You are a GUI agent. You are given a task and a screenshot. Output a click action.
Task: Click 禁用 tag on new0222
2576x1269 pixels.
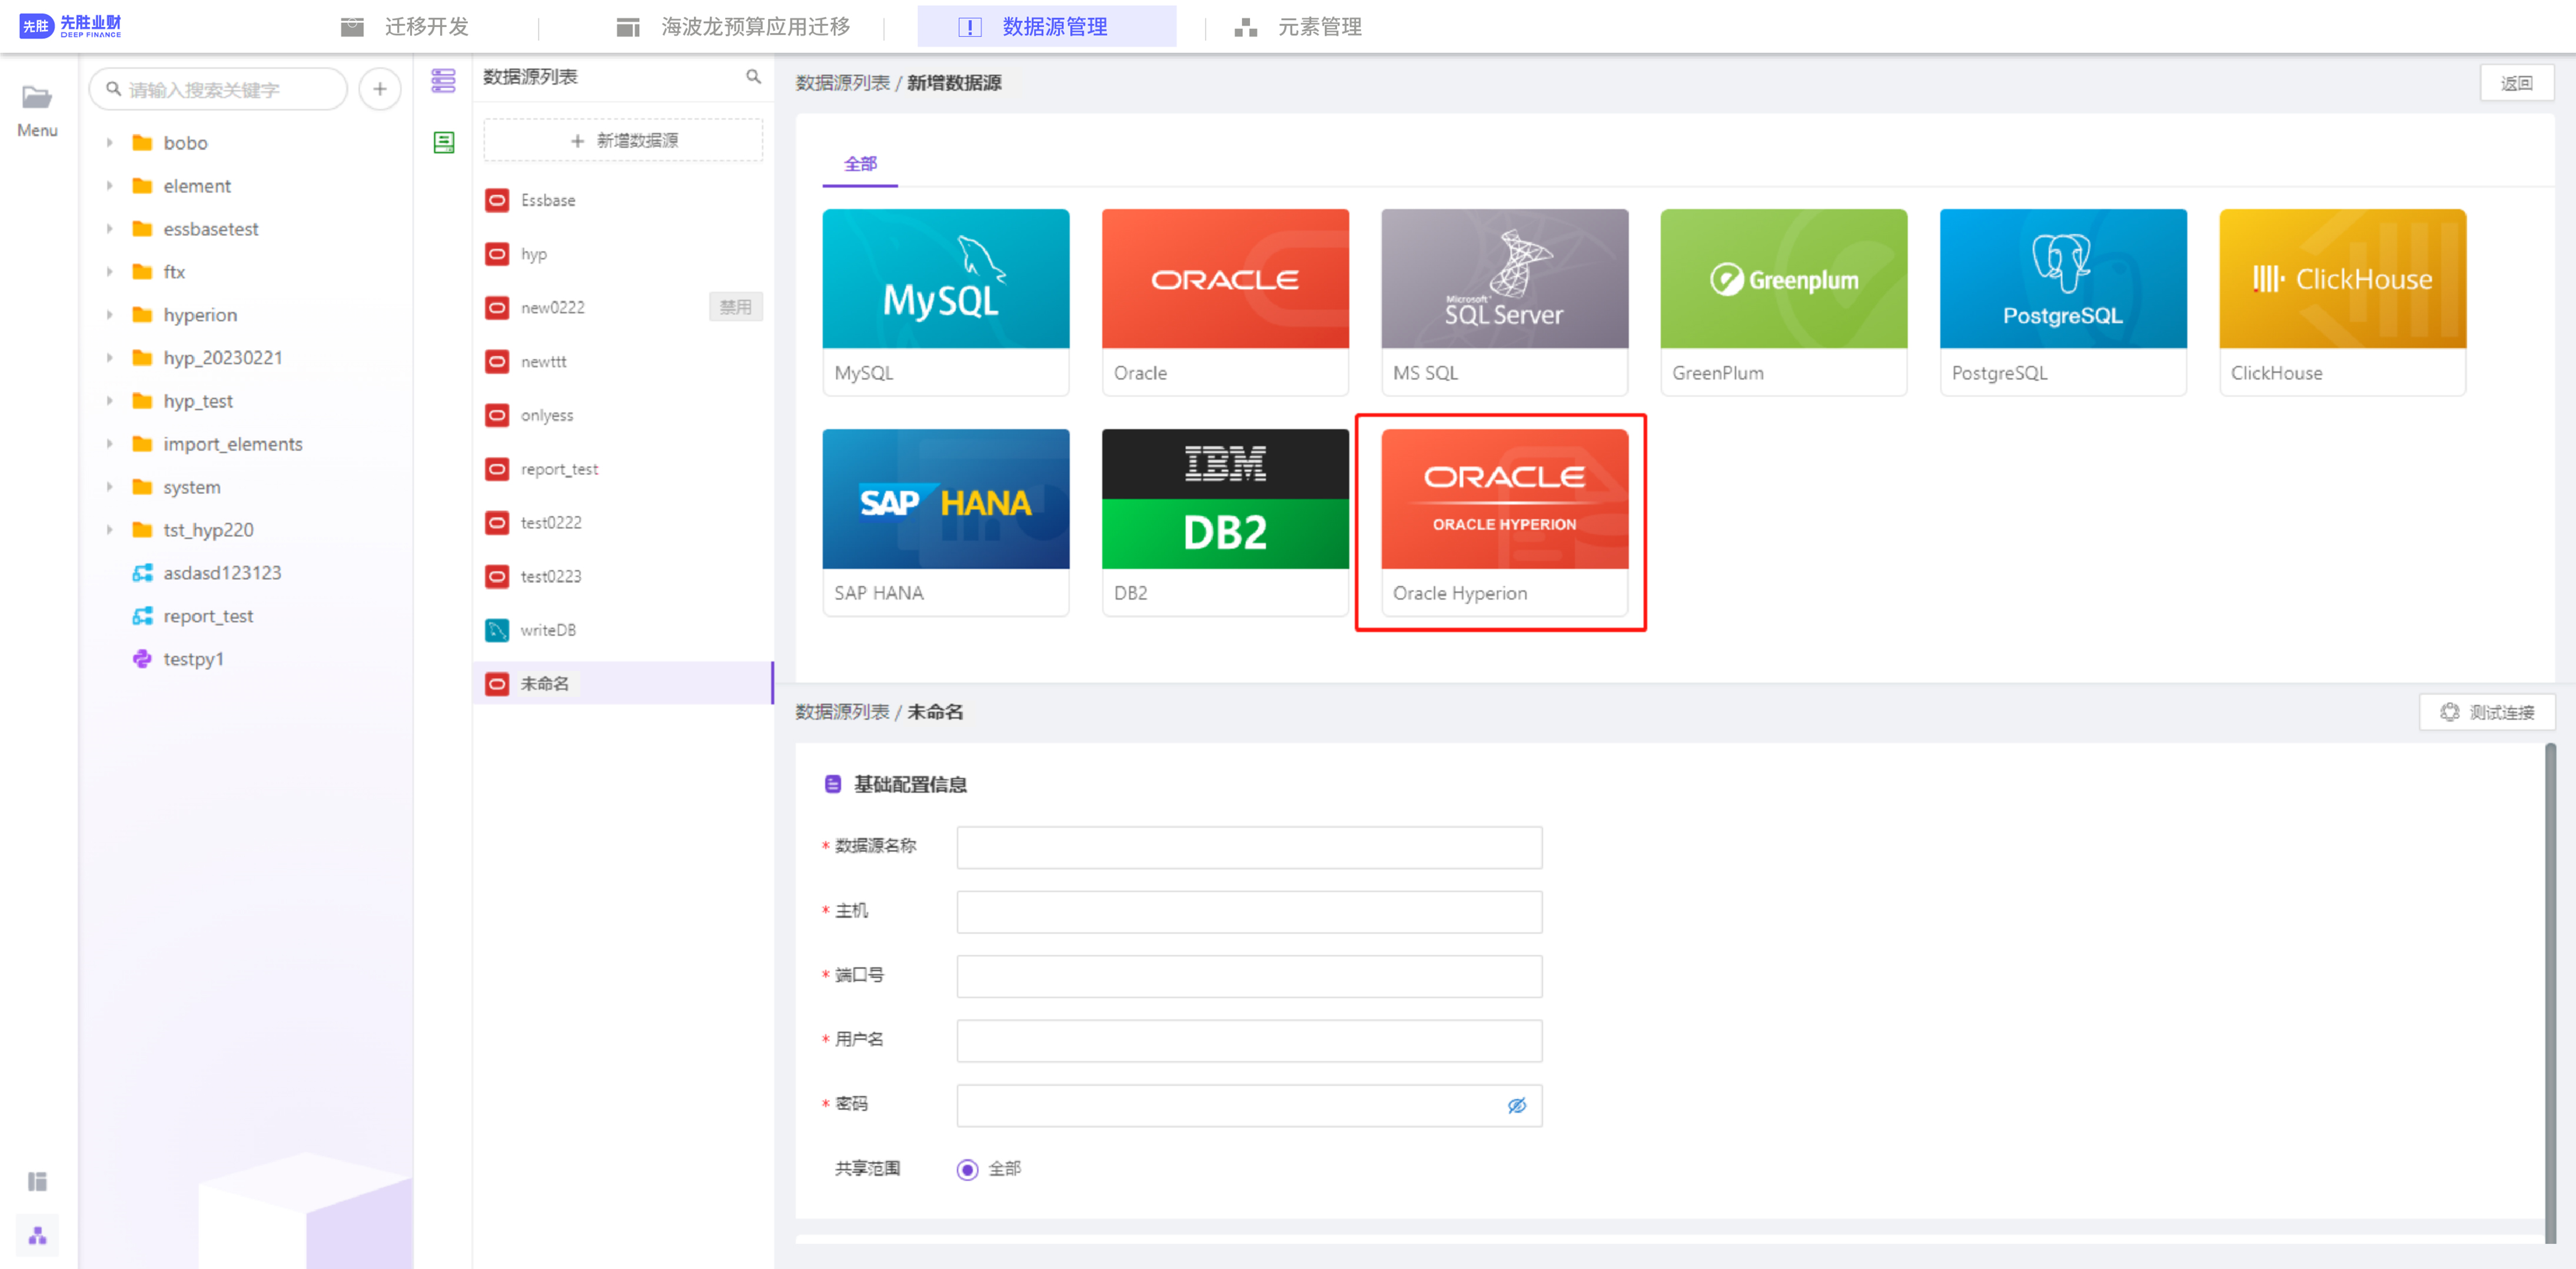735,307
